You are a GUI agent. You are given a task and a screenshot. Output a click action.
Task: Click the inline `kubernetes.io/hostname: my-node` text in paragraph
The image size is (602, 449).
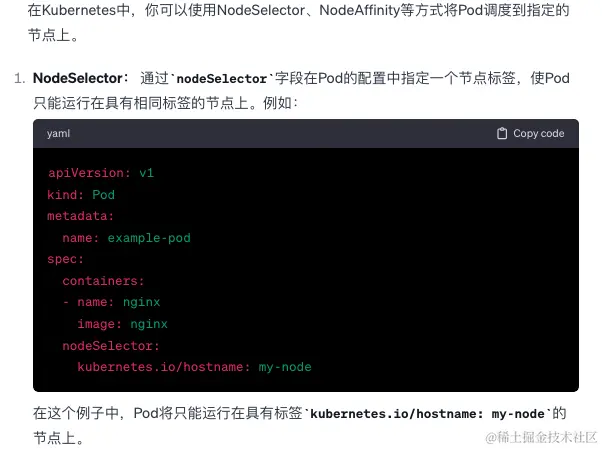pos(427,414)
